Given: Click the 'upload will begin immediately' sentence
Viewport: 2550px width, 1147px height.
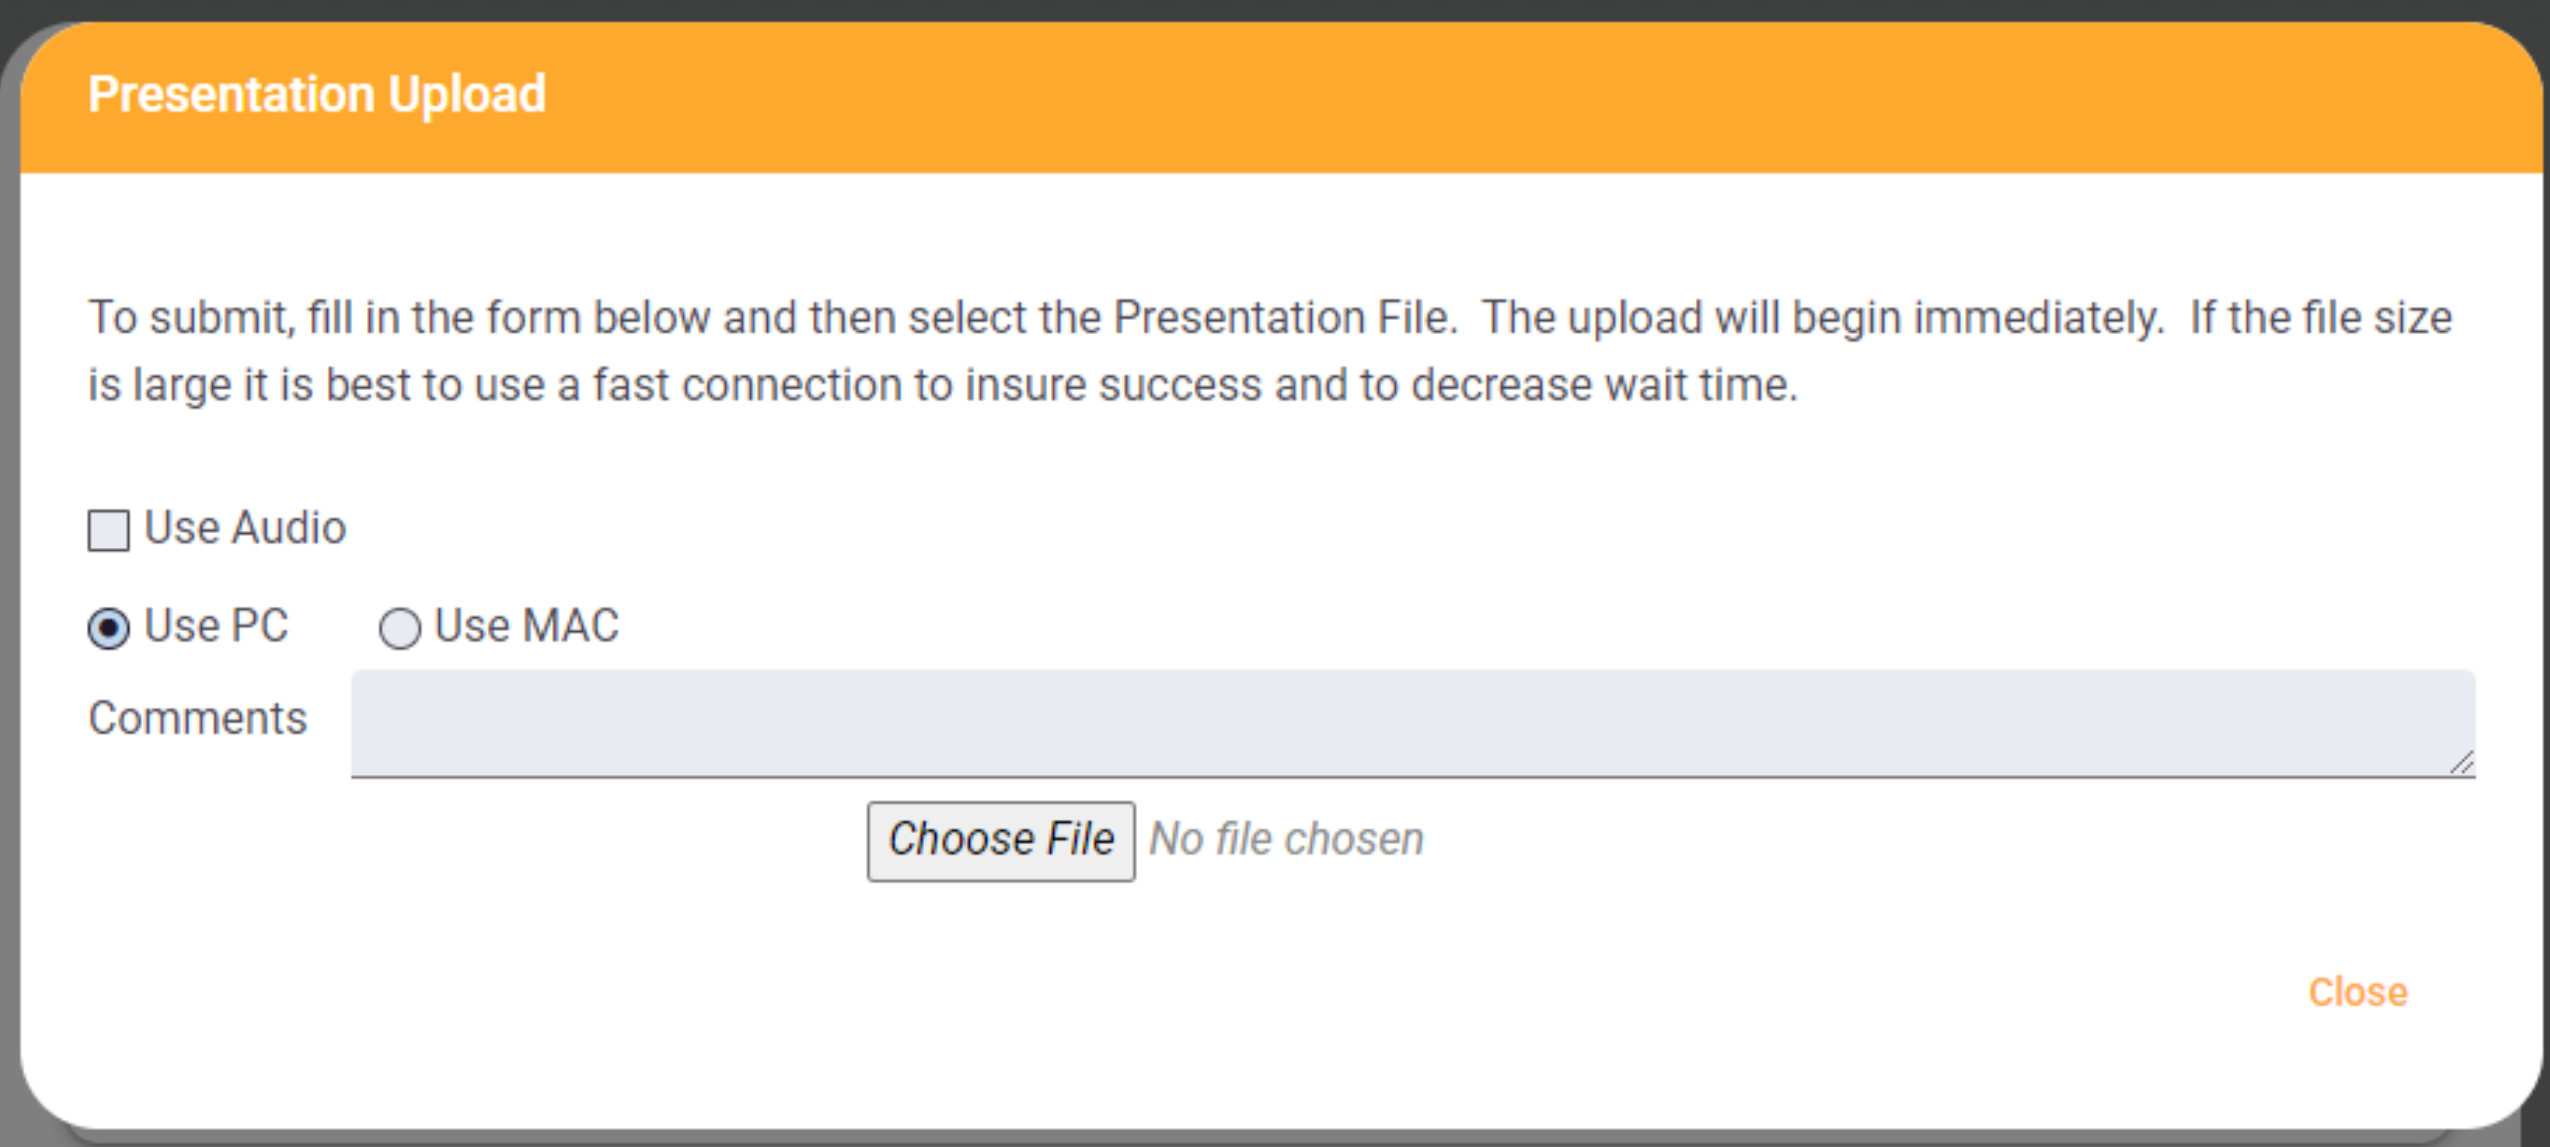Looking at the screenshot, I should tap(1822, 318).
